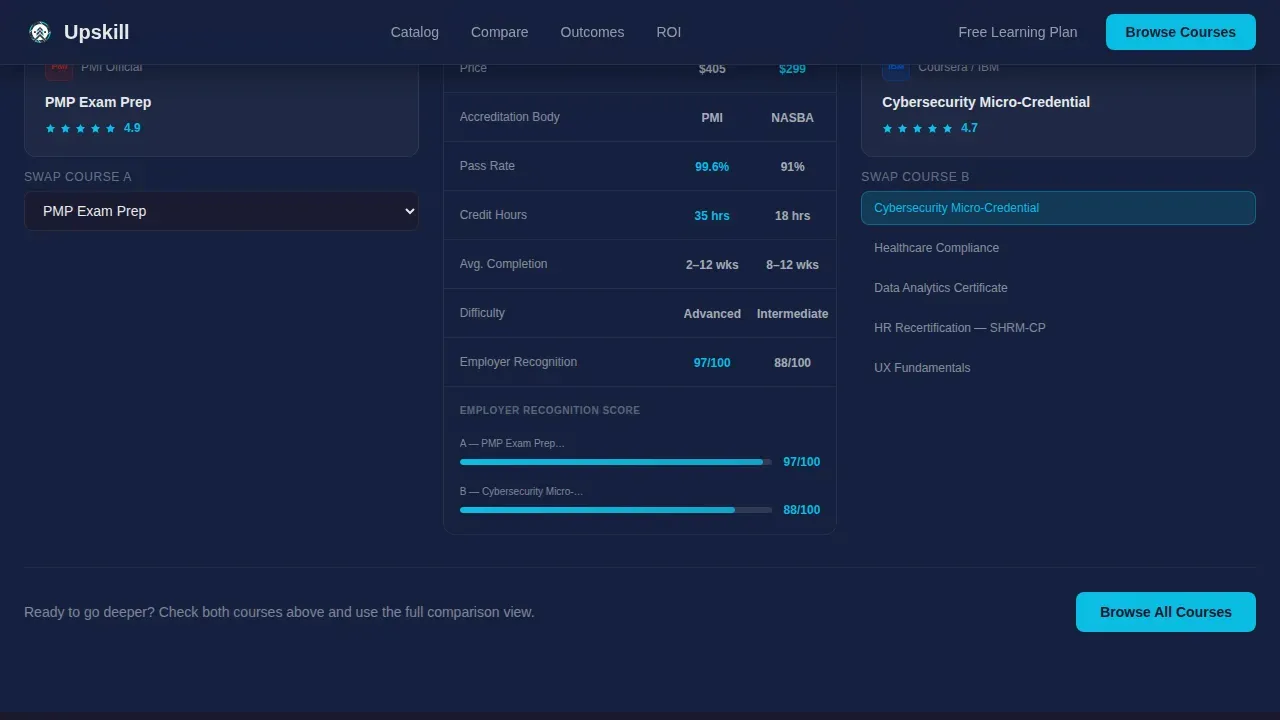Select Cybersecurity Micro-Credential in Swap Course B
Screen dimensions: 1280x720
click(1058, 208)
